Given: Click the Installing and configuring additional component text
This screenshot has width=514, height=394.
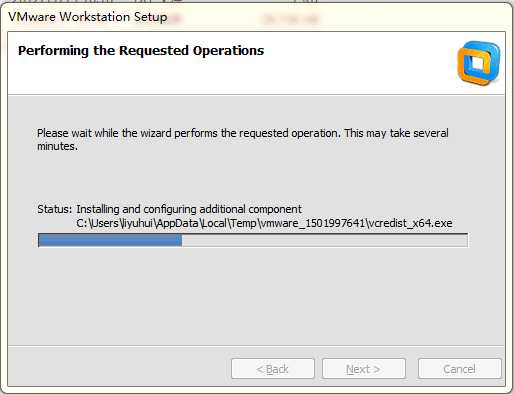Looking at the screenshot, I should click(189, 209).
